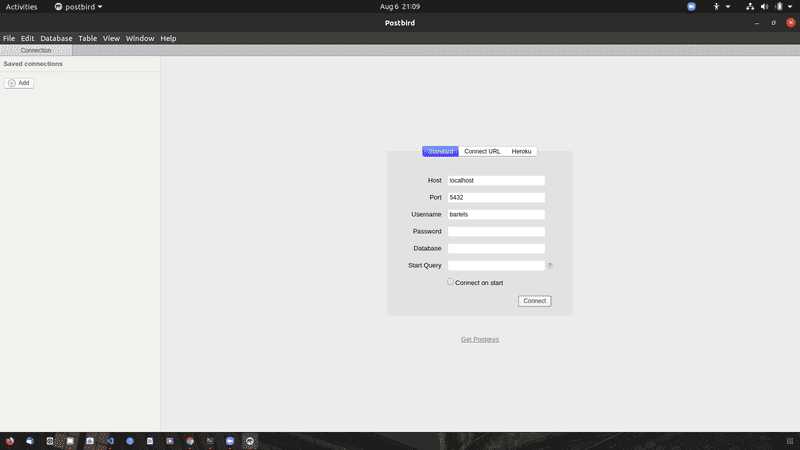Click the Connect button
Viewport: 800px width, 450px height.
click(x=535, y=301)
